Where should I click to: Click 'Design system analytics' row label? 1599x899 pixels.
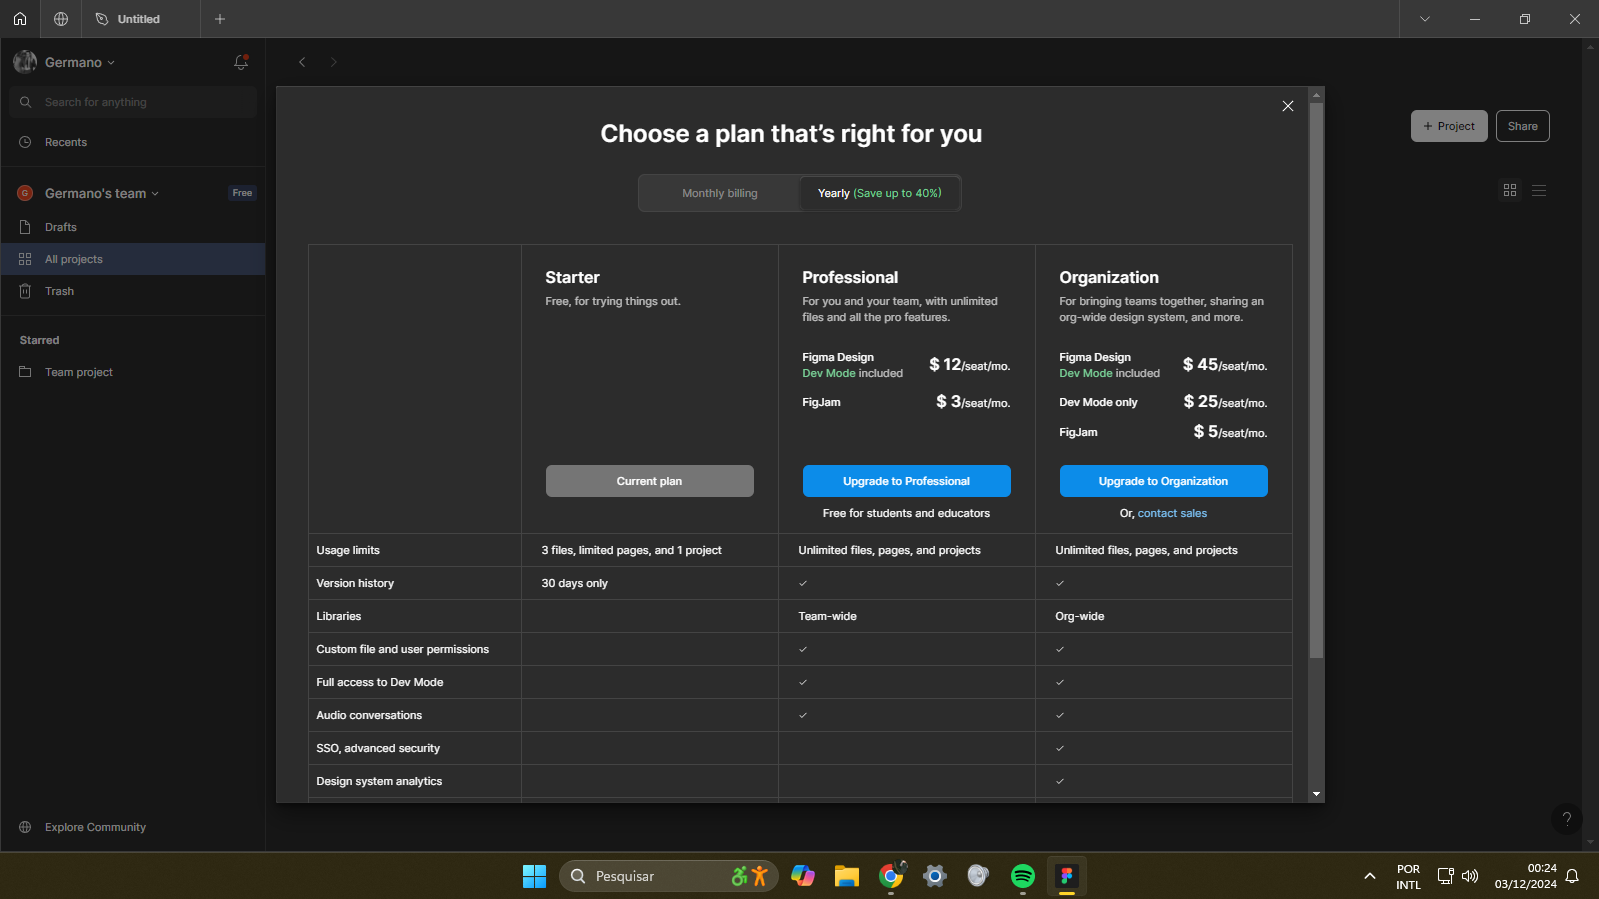tap(379, 781)
